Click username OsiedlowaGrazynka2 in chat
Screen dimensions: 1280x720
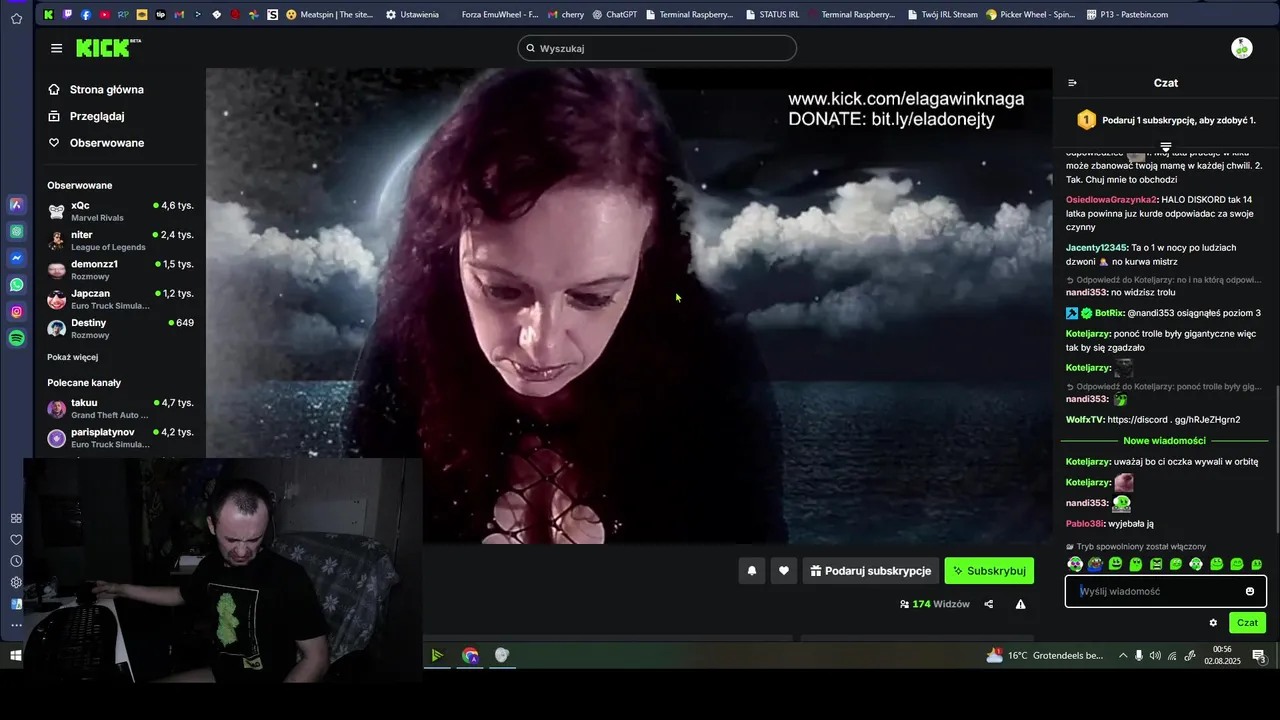pyautogui.click(x=1111, y=200)
